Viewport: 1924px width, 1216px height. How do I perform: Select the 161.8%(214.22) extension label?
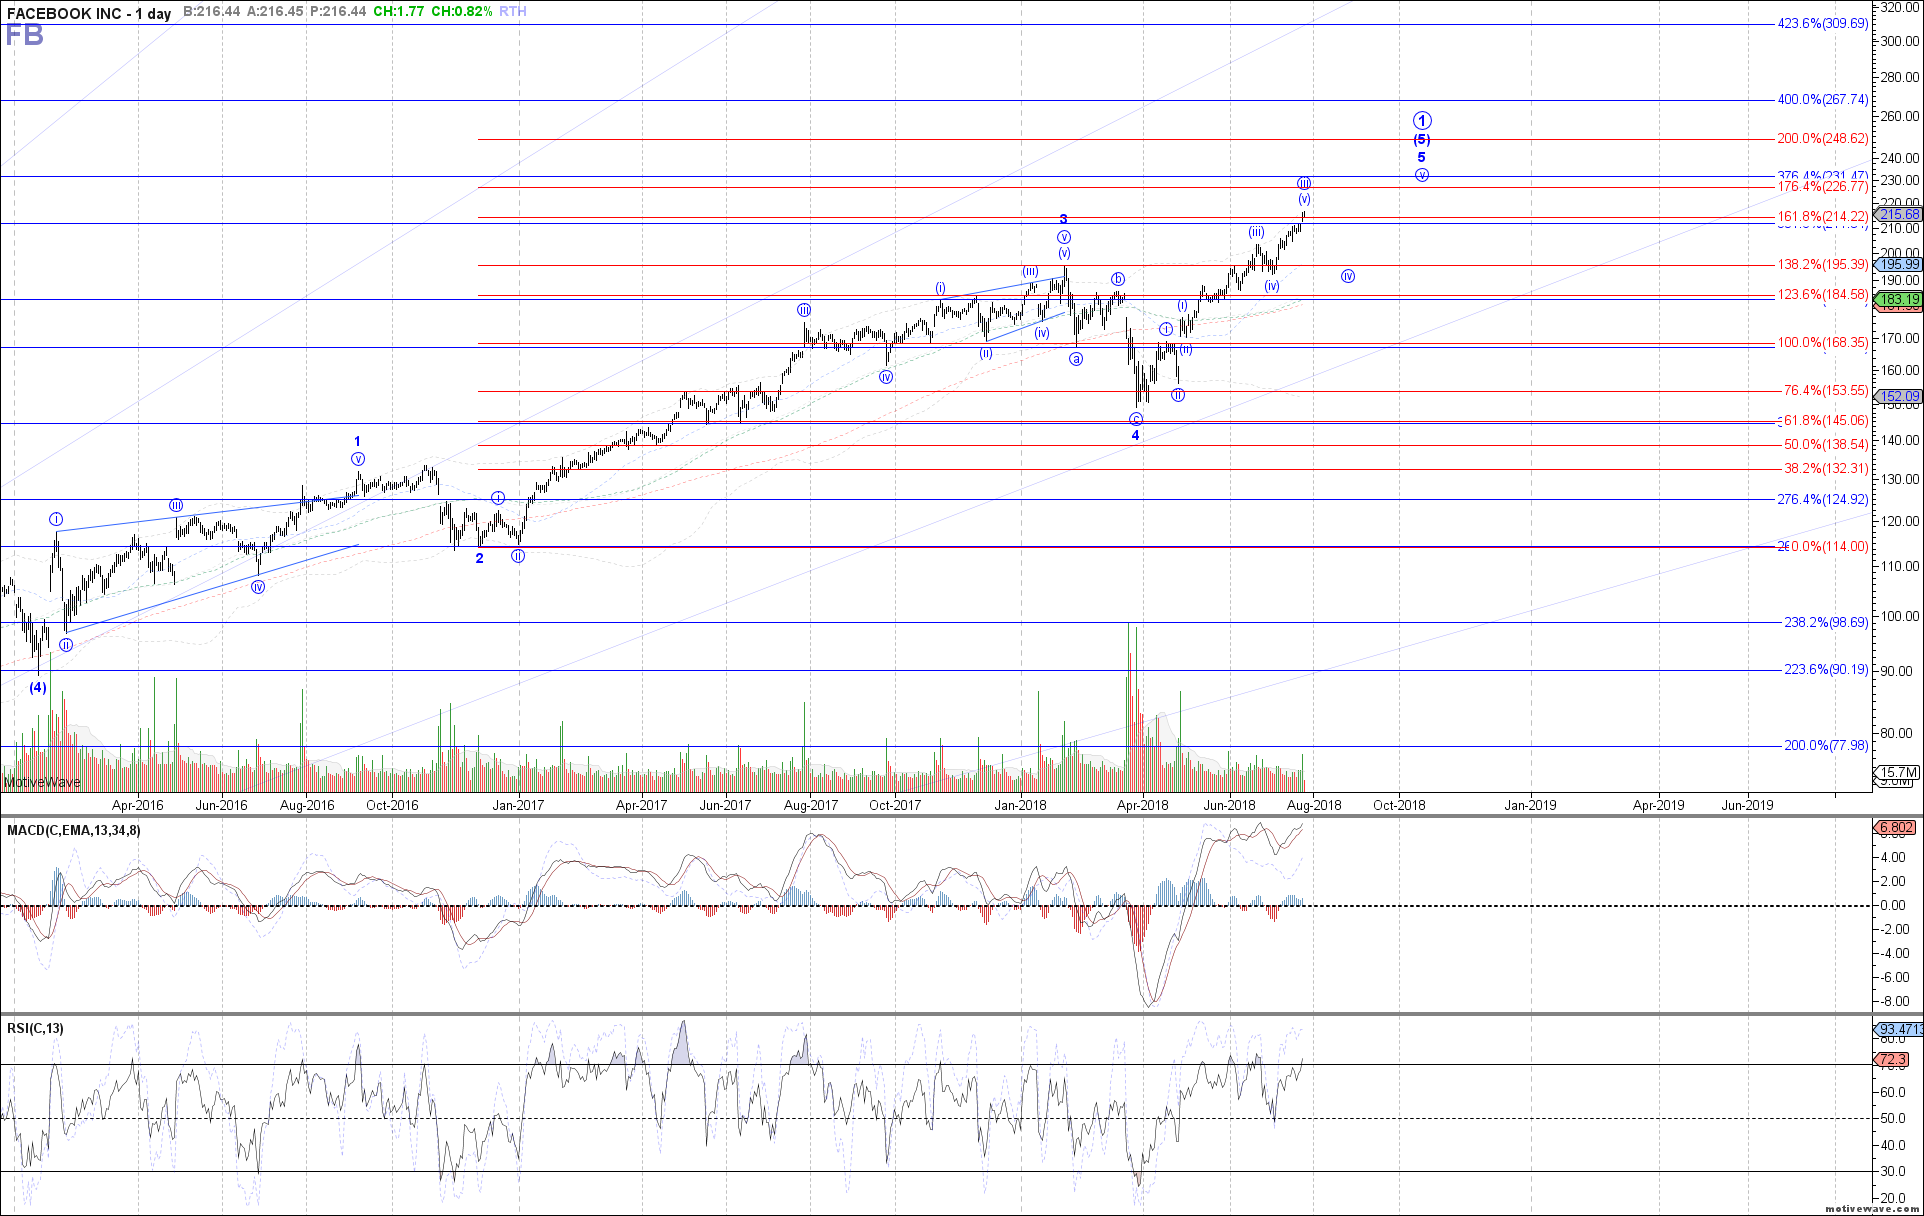point(1822,216)
